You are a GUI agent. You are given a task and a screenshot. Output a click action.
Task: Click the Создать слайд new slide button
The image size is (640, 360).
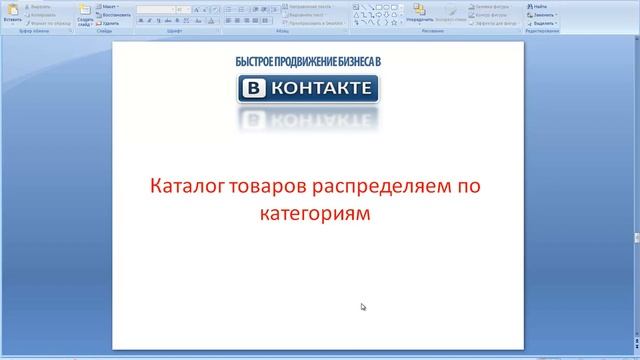[85, 16]
